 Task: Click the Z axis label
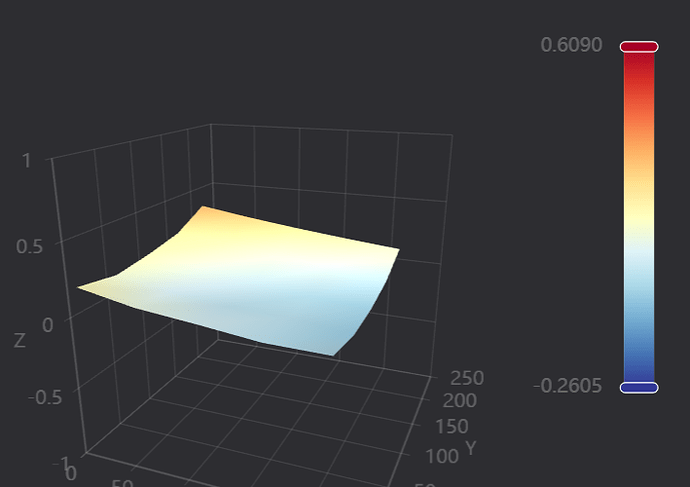pyautogui.click(x=19, y=341)
